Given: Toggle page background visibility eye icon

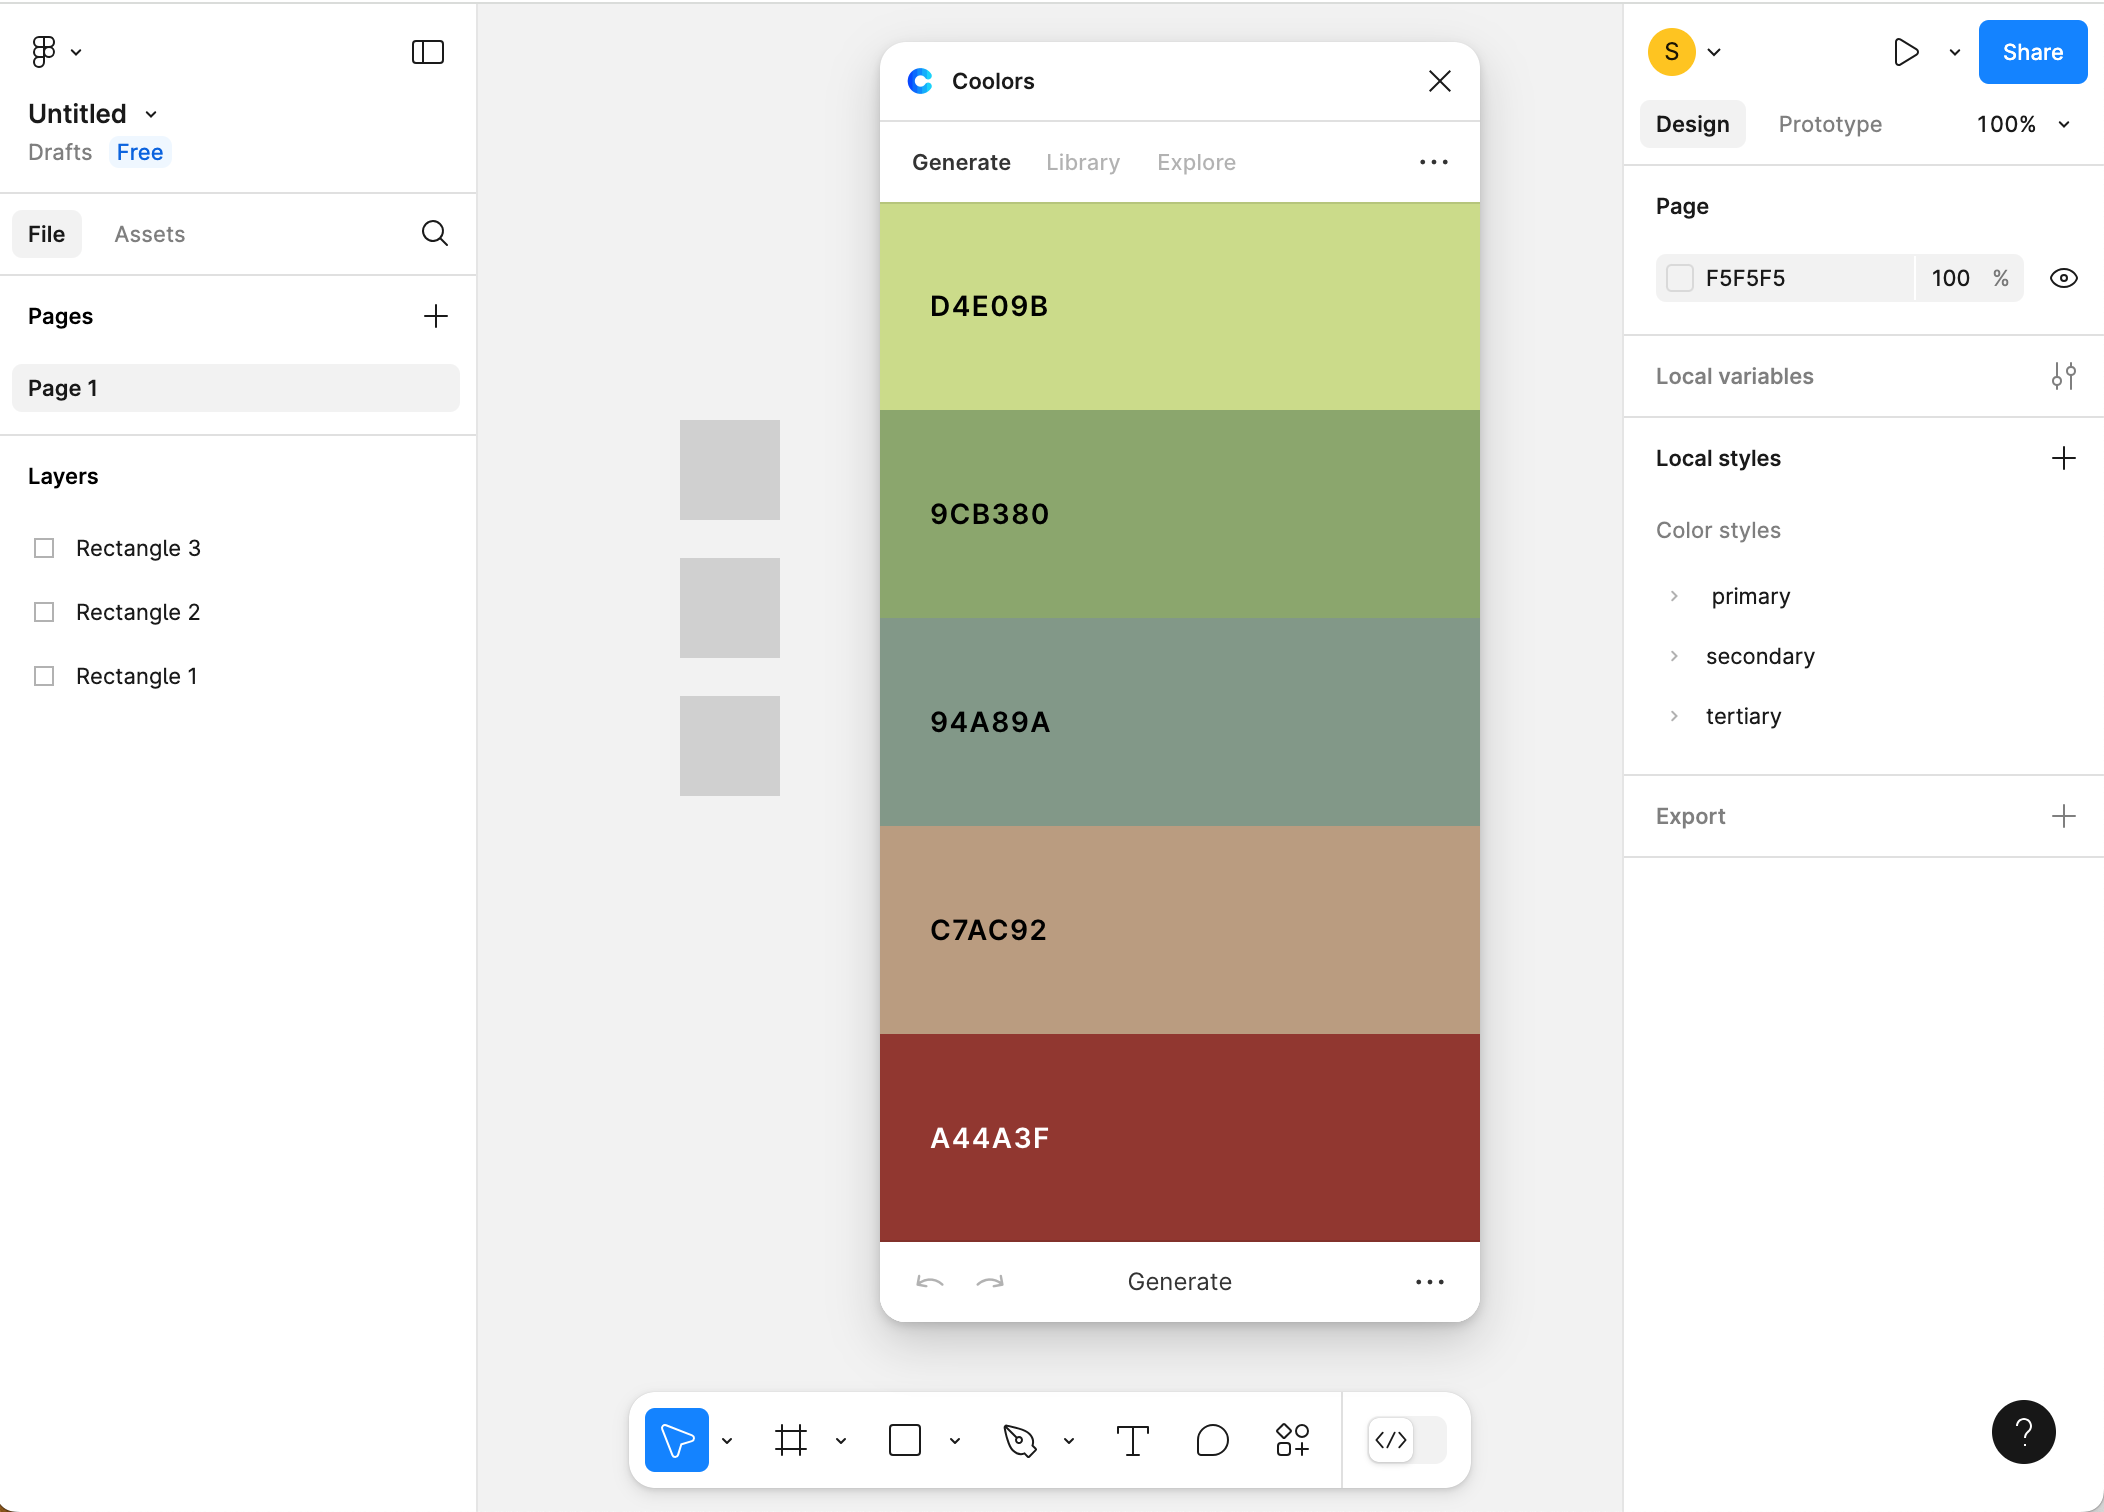Looking at the screenshot, I should coord(2063,278).
